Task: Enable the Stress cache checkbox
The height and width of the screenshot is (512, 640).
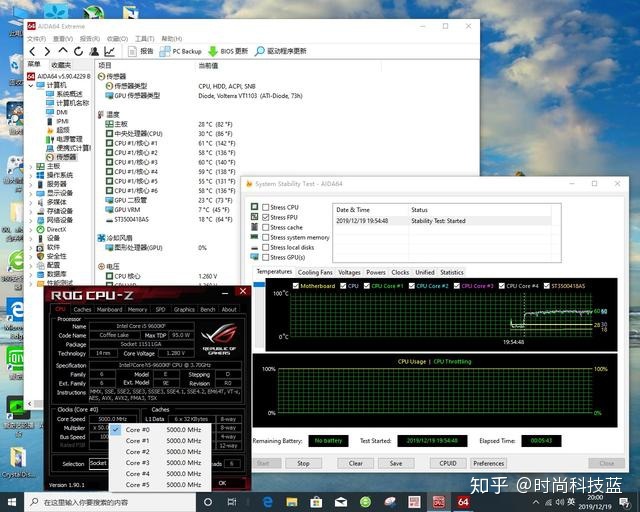Action: pos(266,227)
